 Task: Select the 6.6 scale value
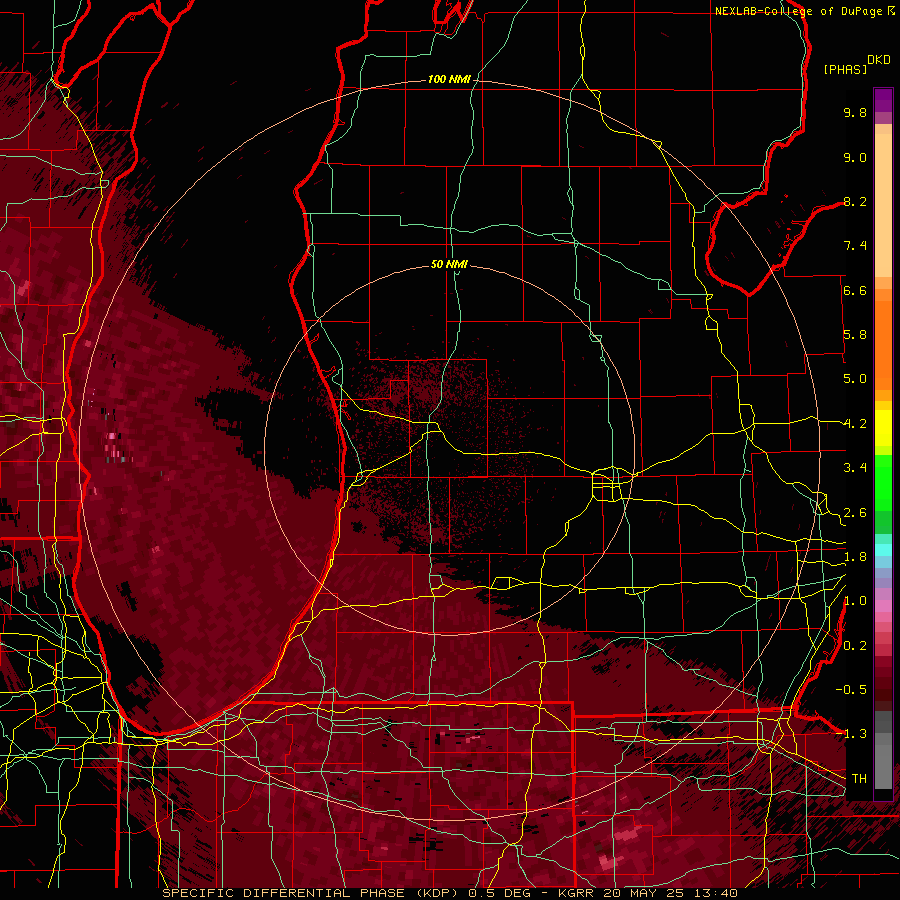(x=855, y=290)
